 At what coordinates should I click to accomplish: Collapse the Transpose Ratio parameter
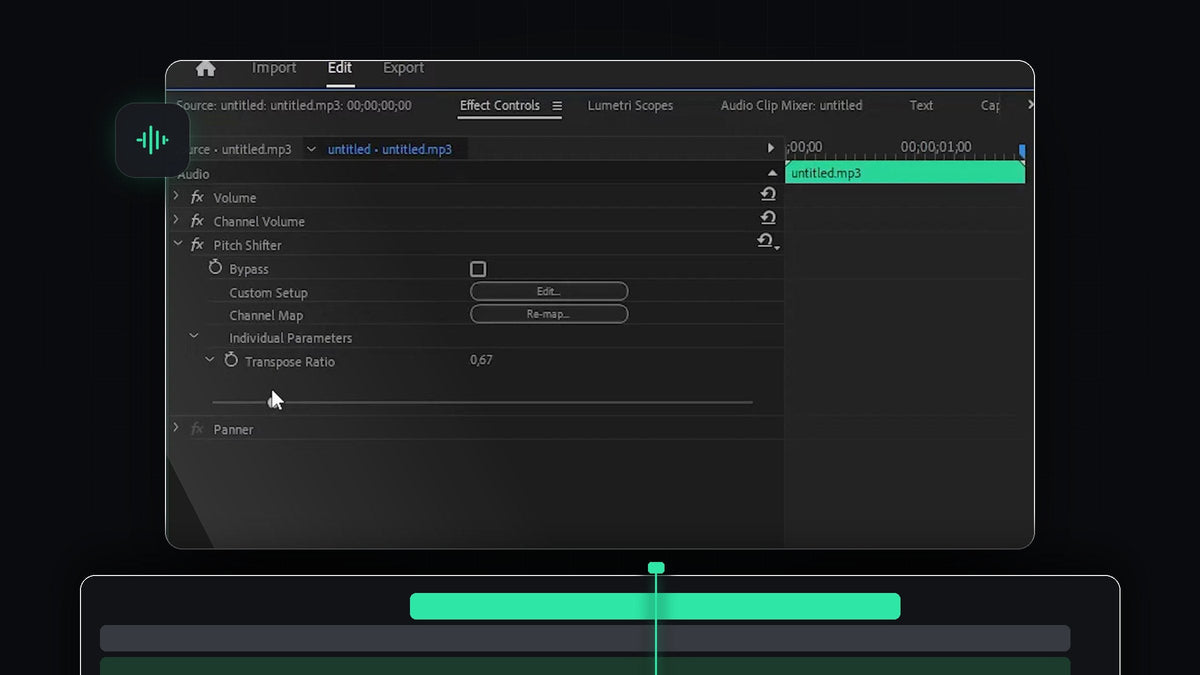pyautogui.click(x=209, y=359)
